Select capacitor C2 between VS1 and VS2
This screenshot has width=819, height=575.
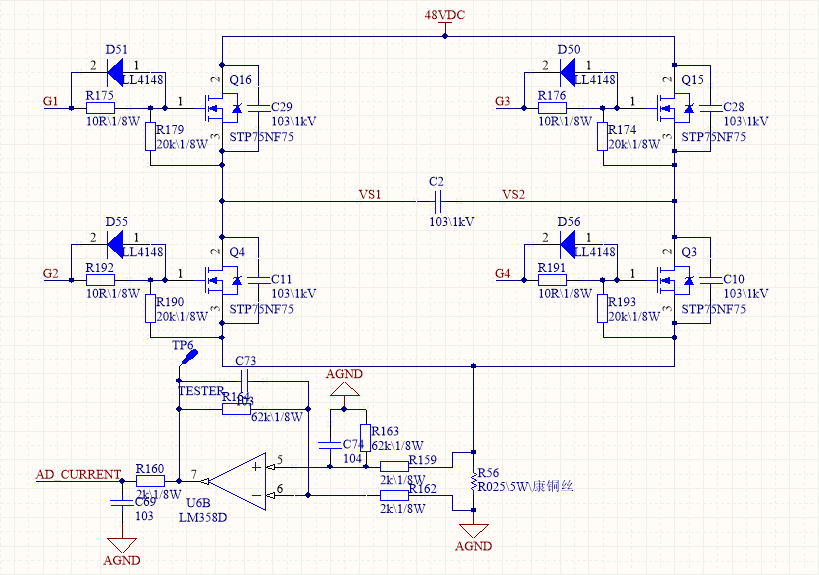pos(436,202)
